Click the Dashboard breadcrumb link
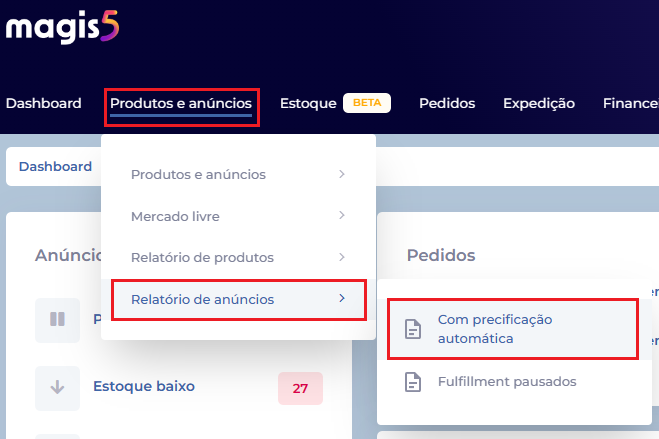 coord(55,166)
